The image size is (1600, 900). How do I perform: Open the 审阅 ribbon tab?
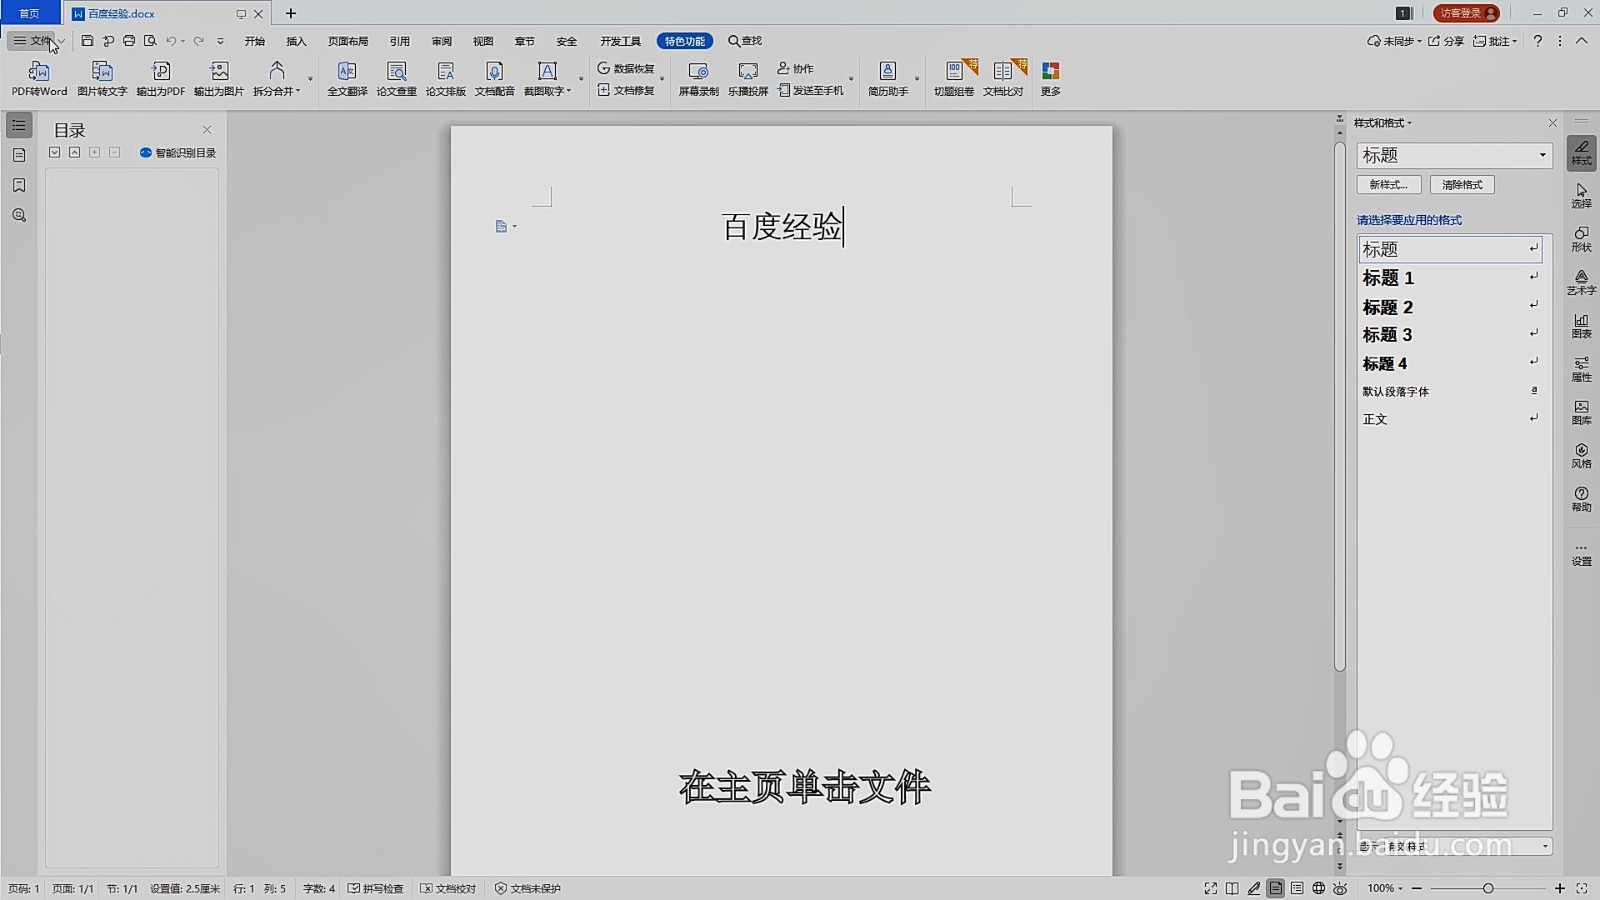pos(441,41)
